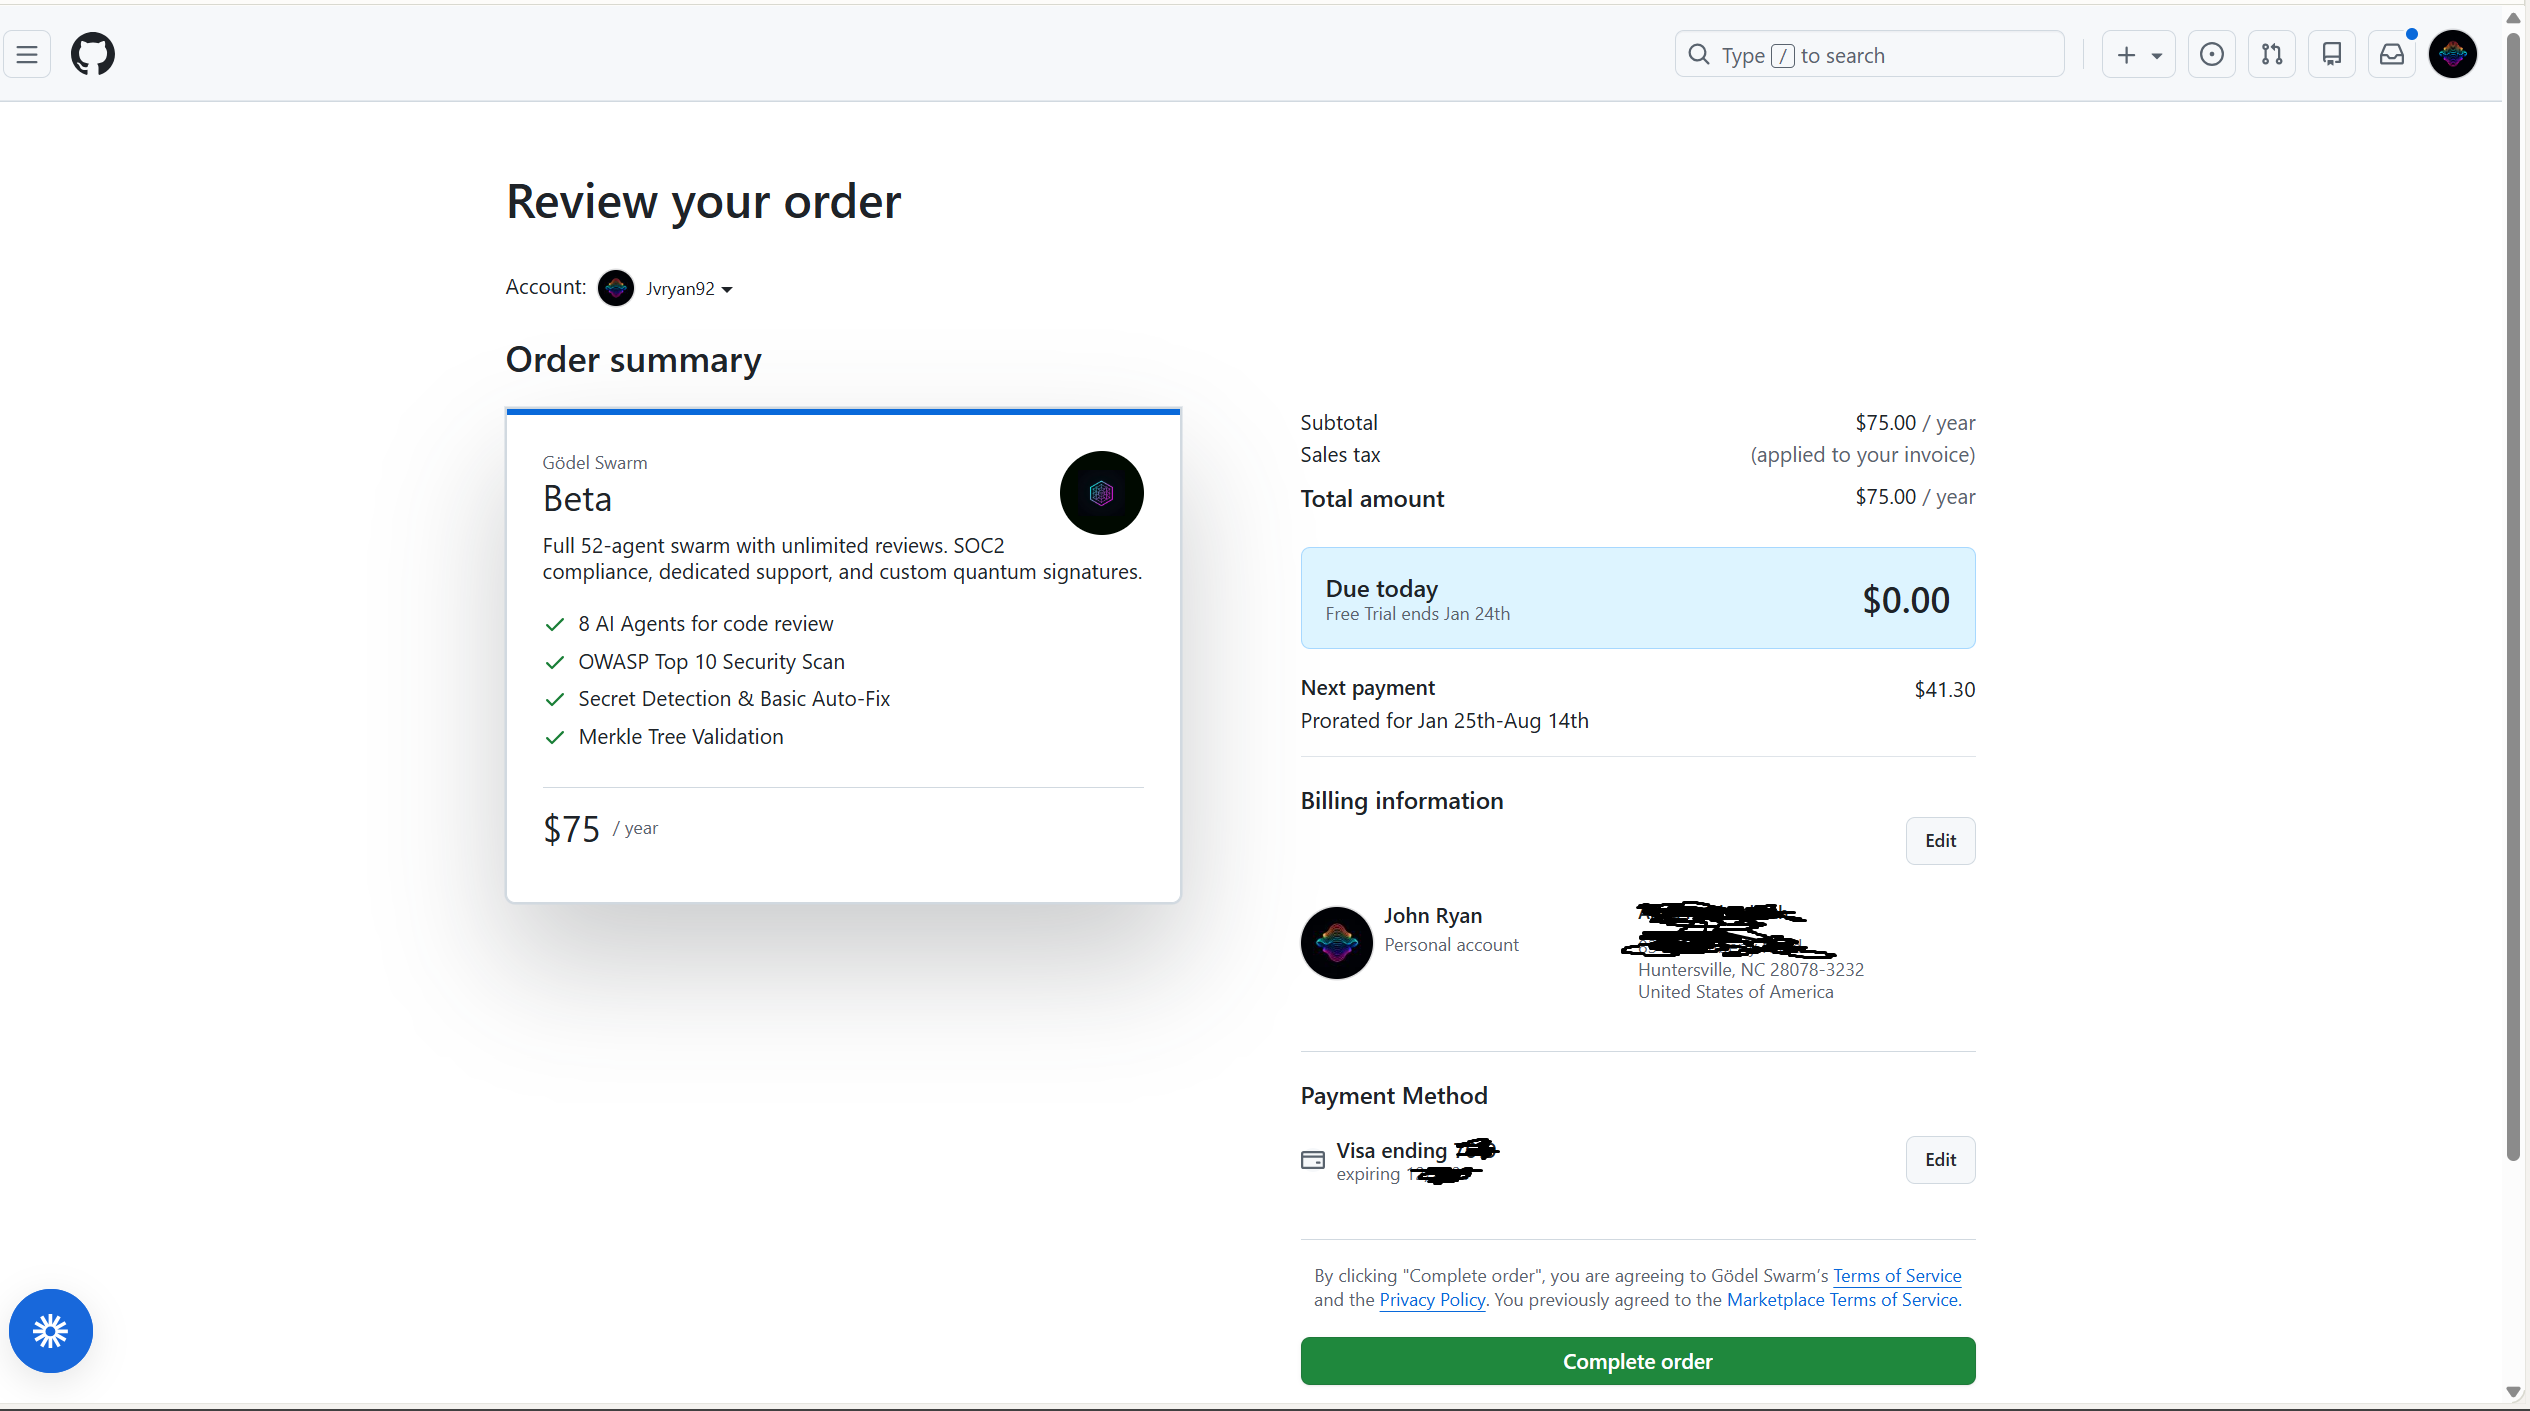
Task: Click the Gödel Swarm product logo
Action: click(x=1100, y=493)
